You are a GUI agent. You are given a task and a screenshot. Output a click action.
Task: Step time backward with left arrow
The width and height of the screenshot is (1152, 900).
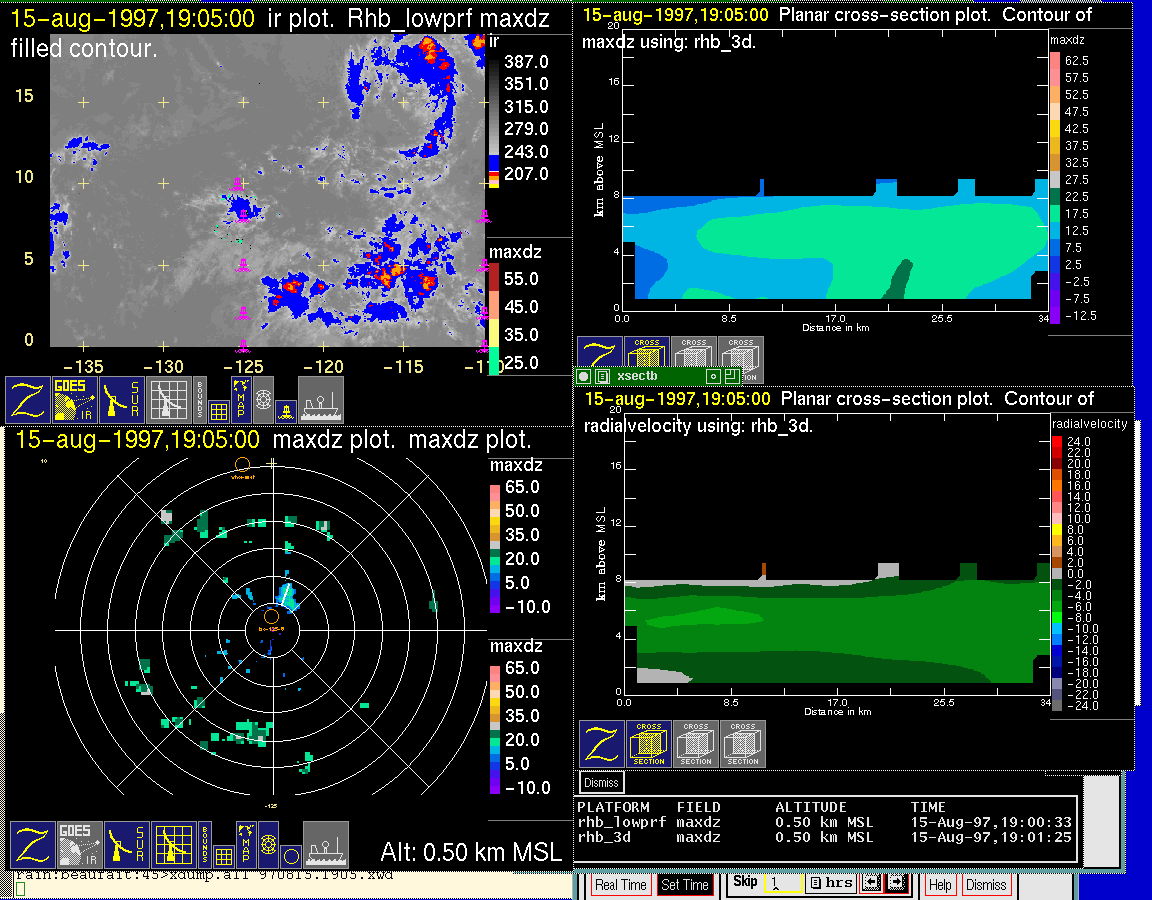click(x=870, y=884)
